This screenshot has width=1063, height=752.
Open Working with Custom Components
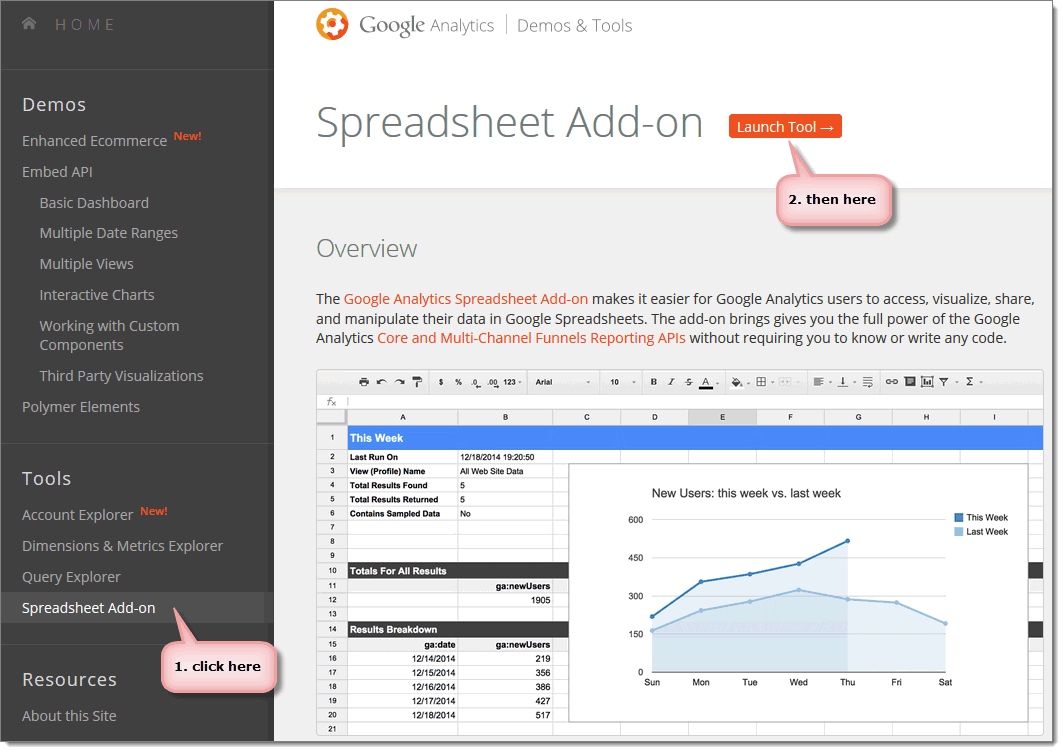[109, 335]
